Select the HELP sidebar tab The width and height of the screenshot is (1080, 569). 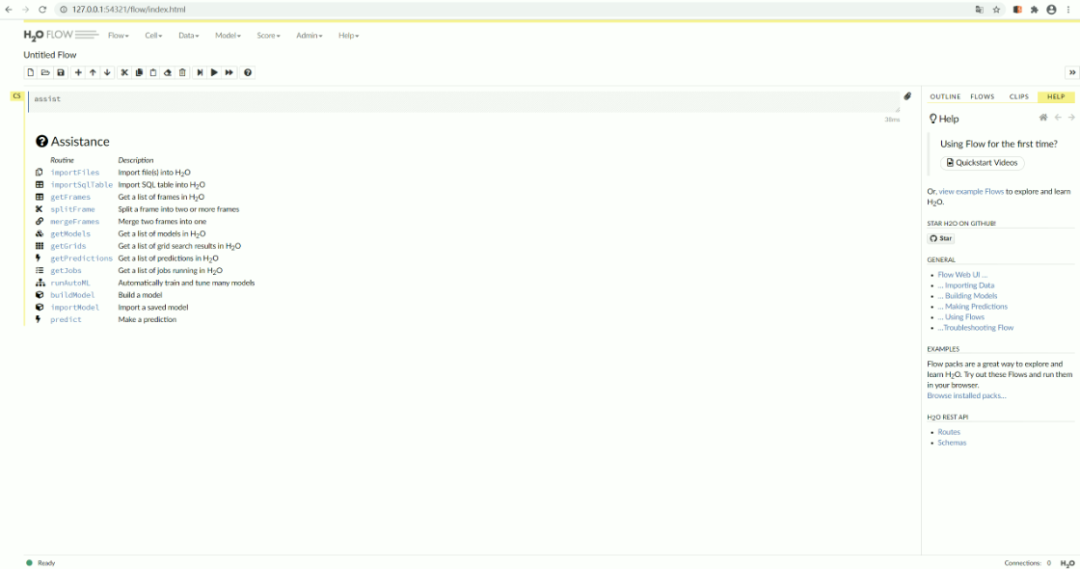[1056, 97]
